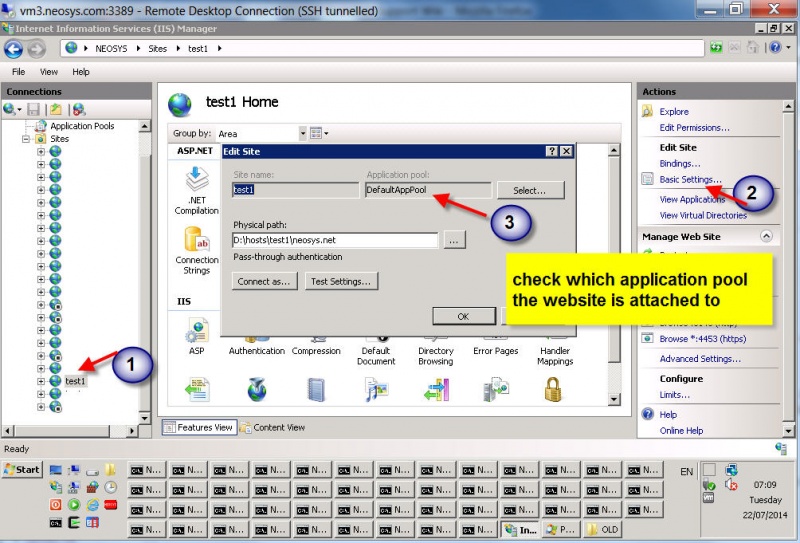The image size is (800, 543).
Task: Click OK in Edit Site dialog
Action: click(x=463, y=316)
